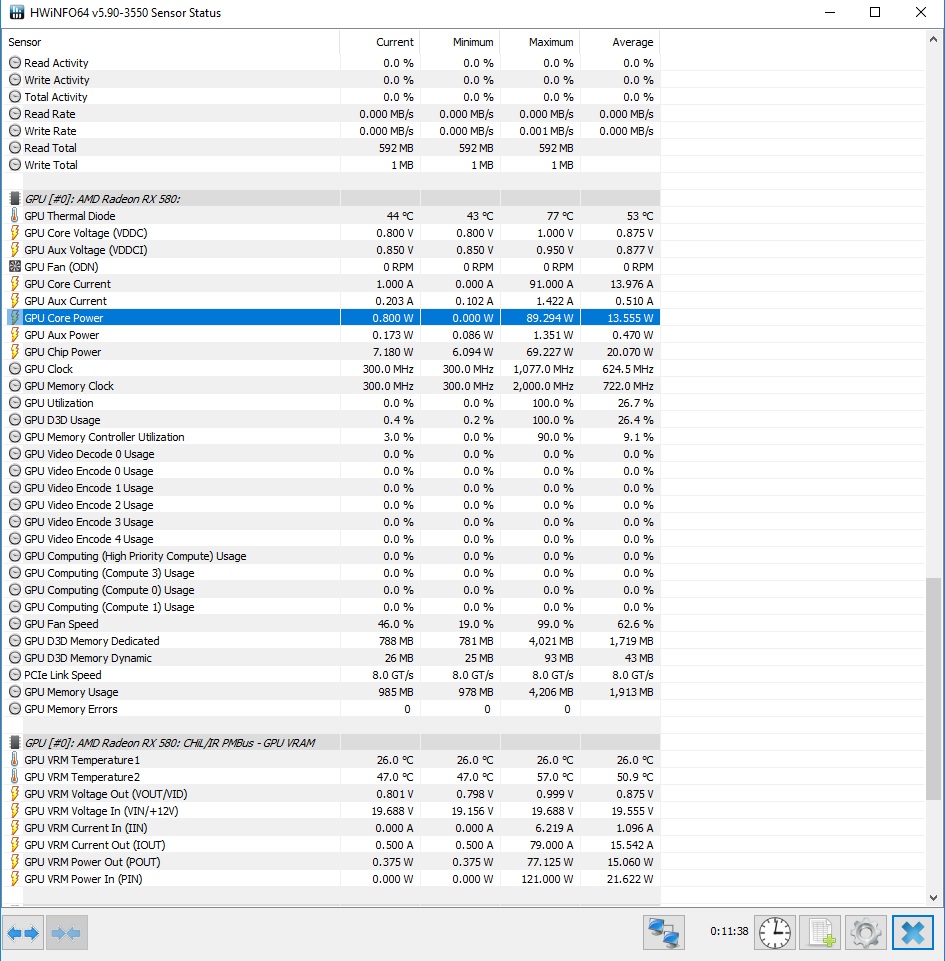Click the Average column header
The height and width of the screenshot is (961, 945).
(x=620, y=42)
